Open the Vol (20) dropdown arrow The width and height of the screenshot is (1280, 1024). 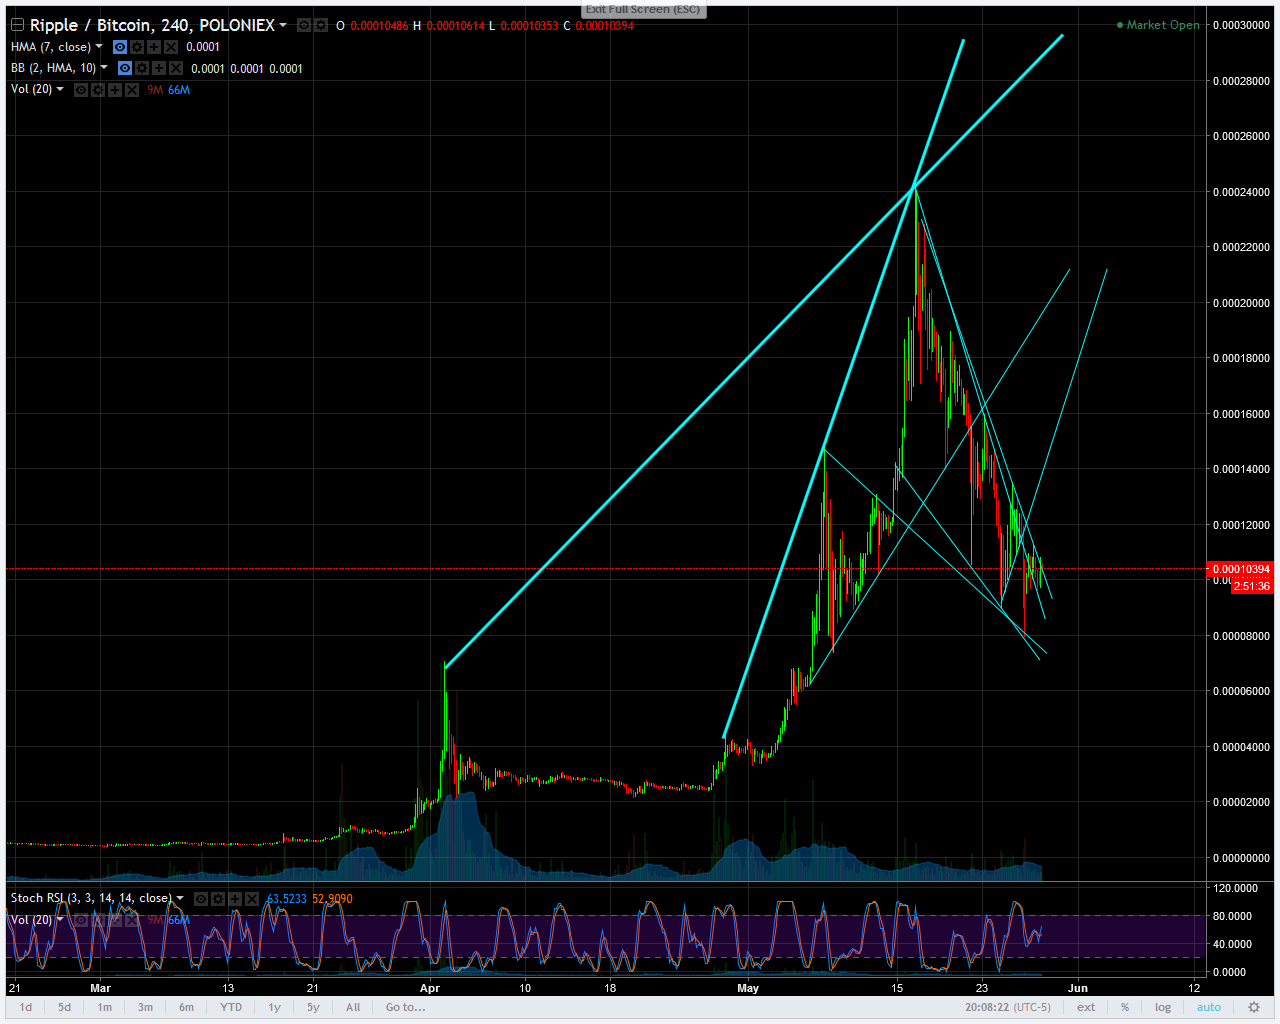[x=60, y=89]
